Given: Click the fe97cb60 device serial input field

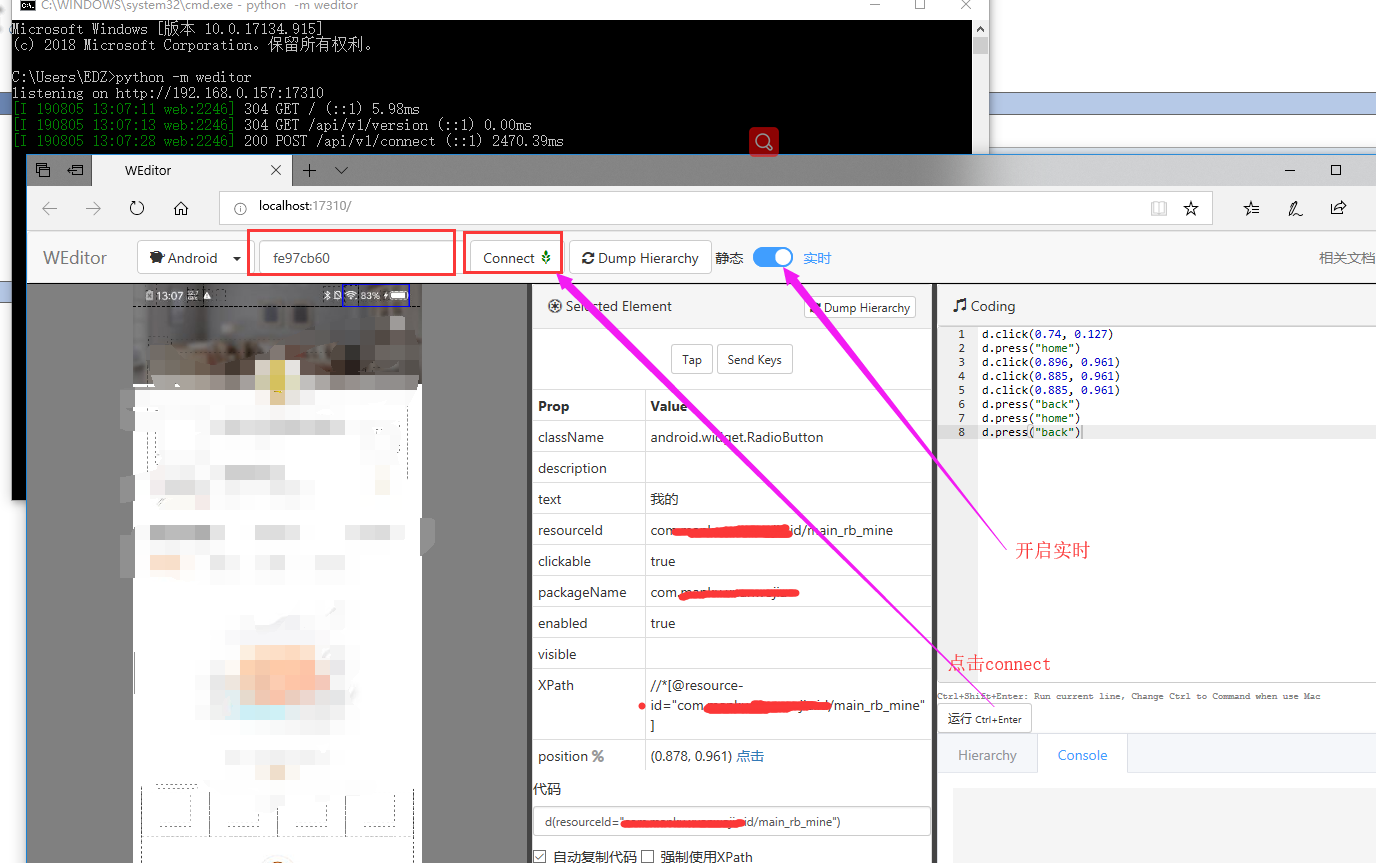Looking at the screenshot, I should tap(352, 253).
